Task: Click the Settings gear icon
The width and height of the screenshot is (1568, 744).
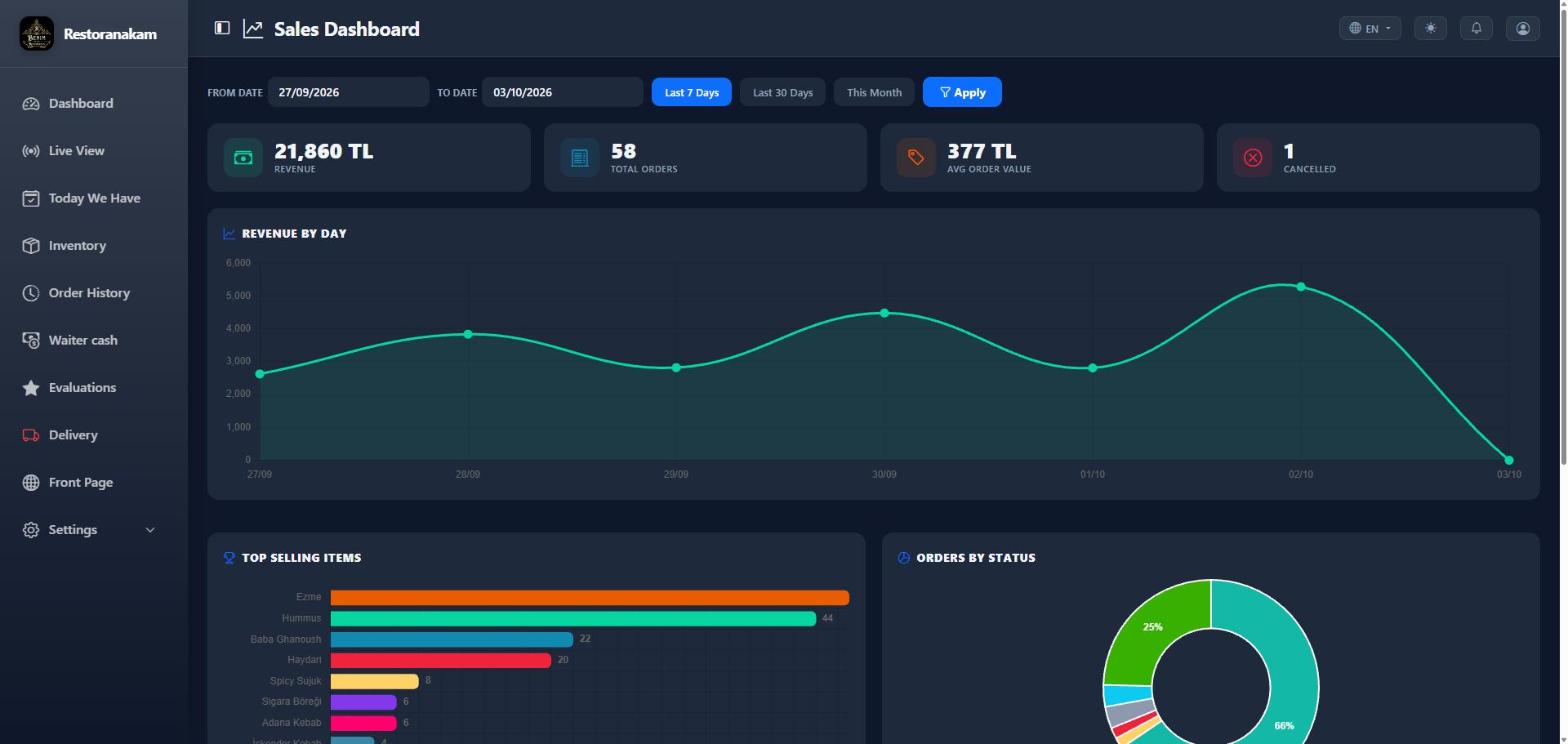Action: click(x=31, y=530)
